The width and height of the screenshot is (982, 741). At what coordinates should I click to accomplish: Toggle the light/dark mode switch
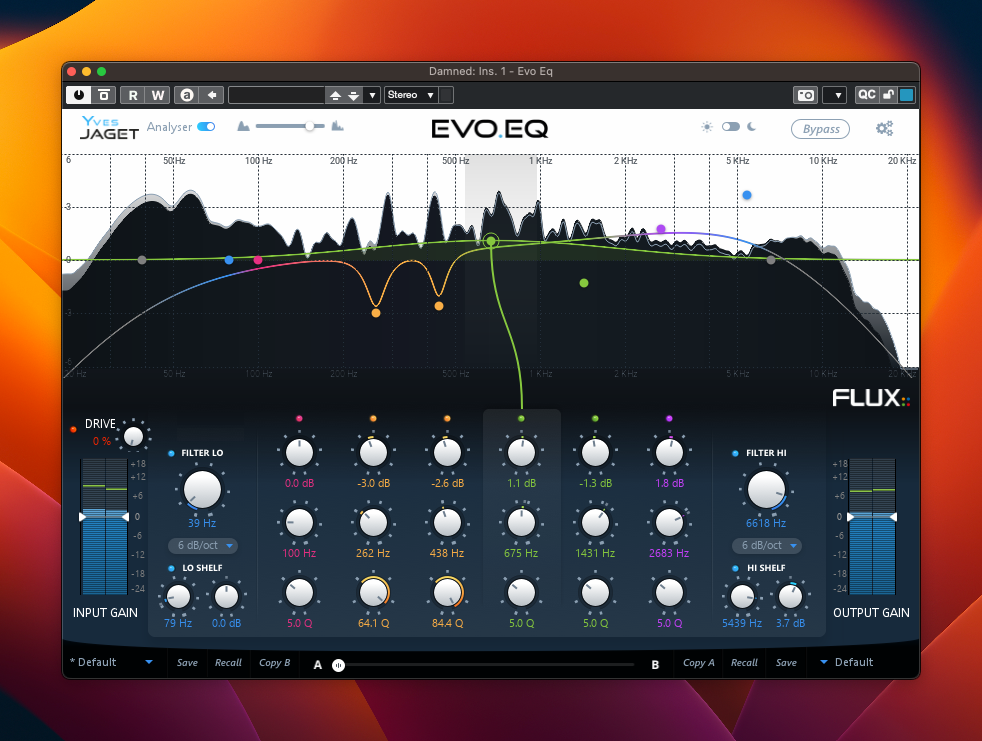tap(730, 127)
